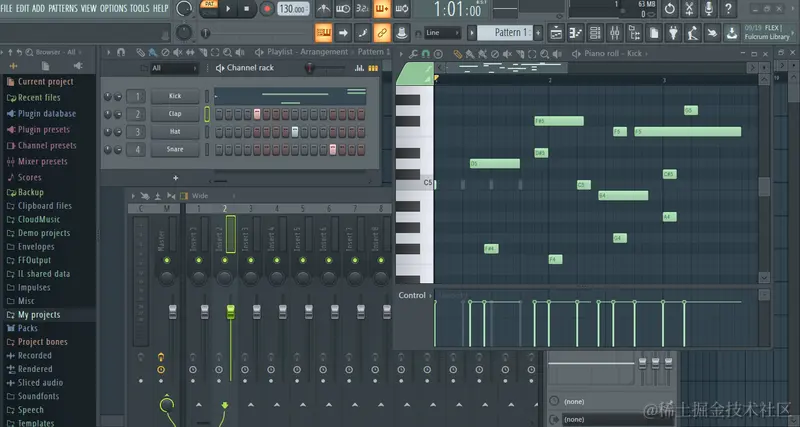
Task: Open the Playlist menu arrow
Action: (x=108, y=53)
